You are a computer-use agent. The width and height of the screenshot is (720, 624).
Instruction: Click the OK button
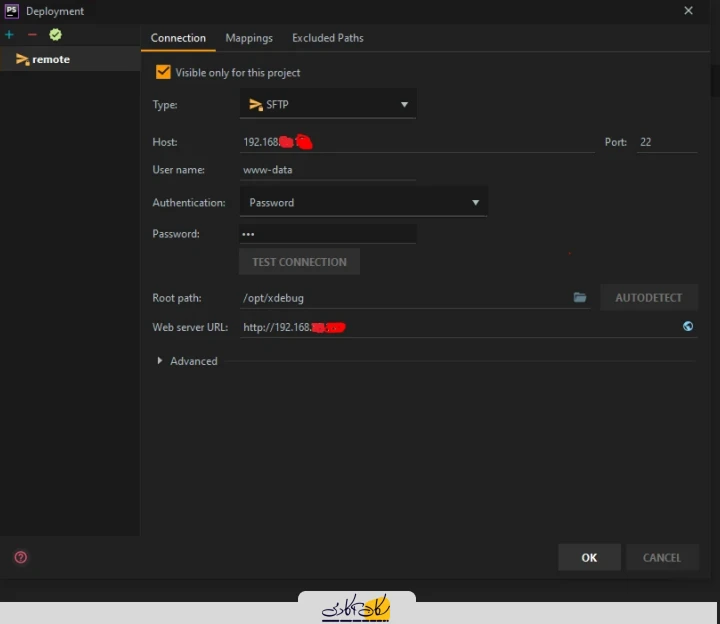[x=589, y=557]
